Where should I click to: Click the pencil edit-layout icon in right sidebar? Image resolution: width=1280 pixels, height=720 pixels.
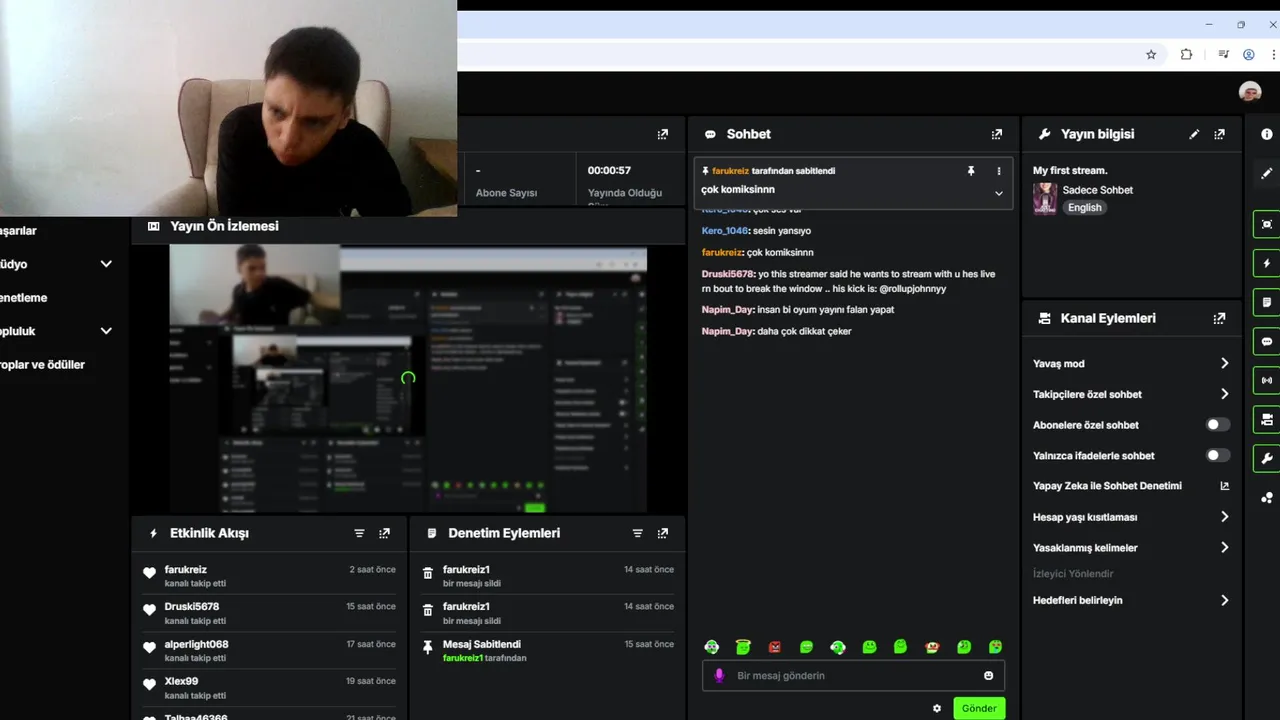1267,173
